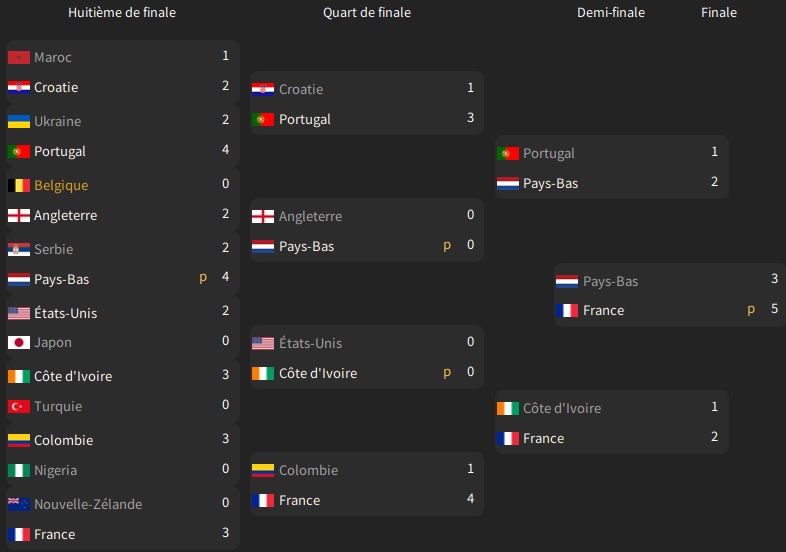This screenshot has width=786, height=552.
Task: Click the Japon flag icon
Action: pos(18,343)
